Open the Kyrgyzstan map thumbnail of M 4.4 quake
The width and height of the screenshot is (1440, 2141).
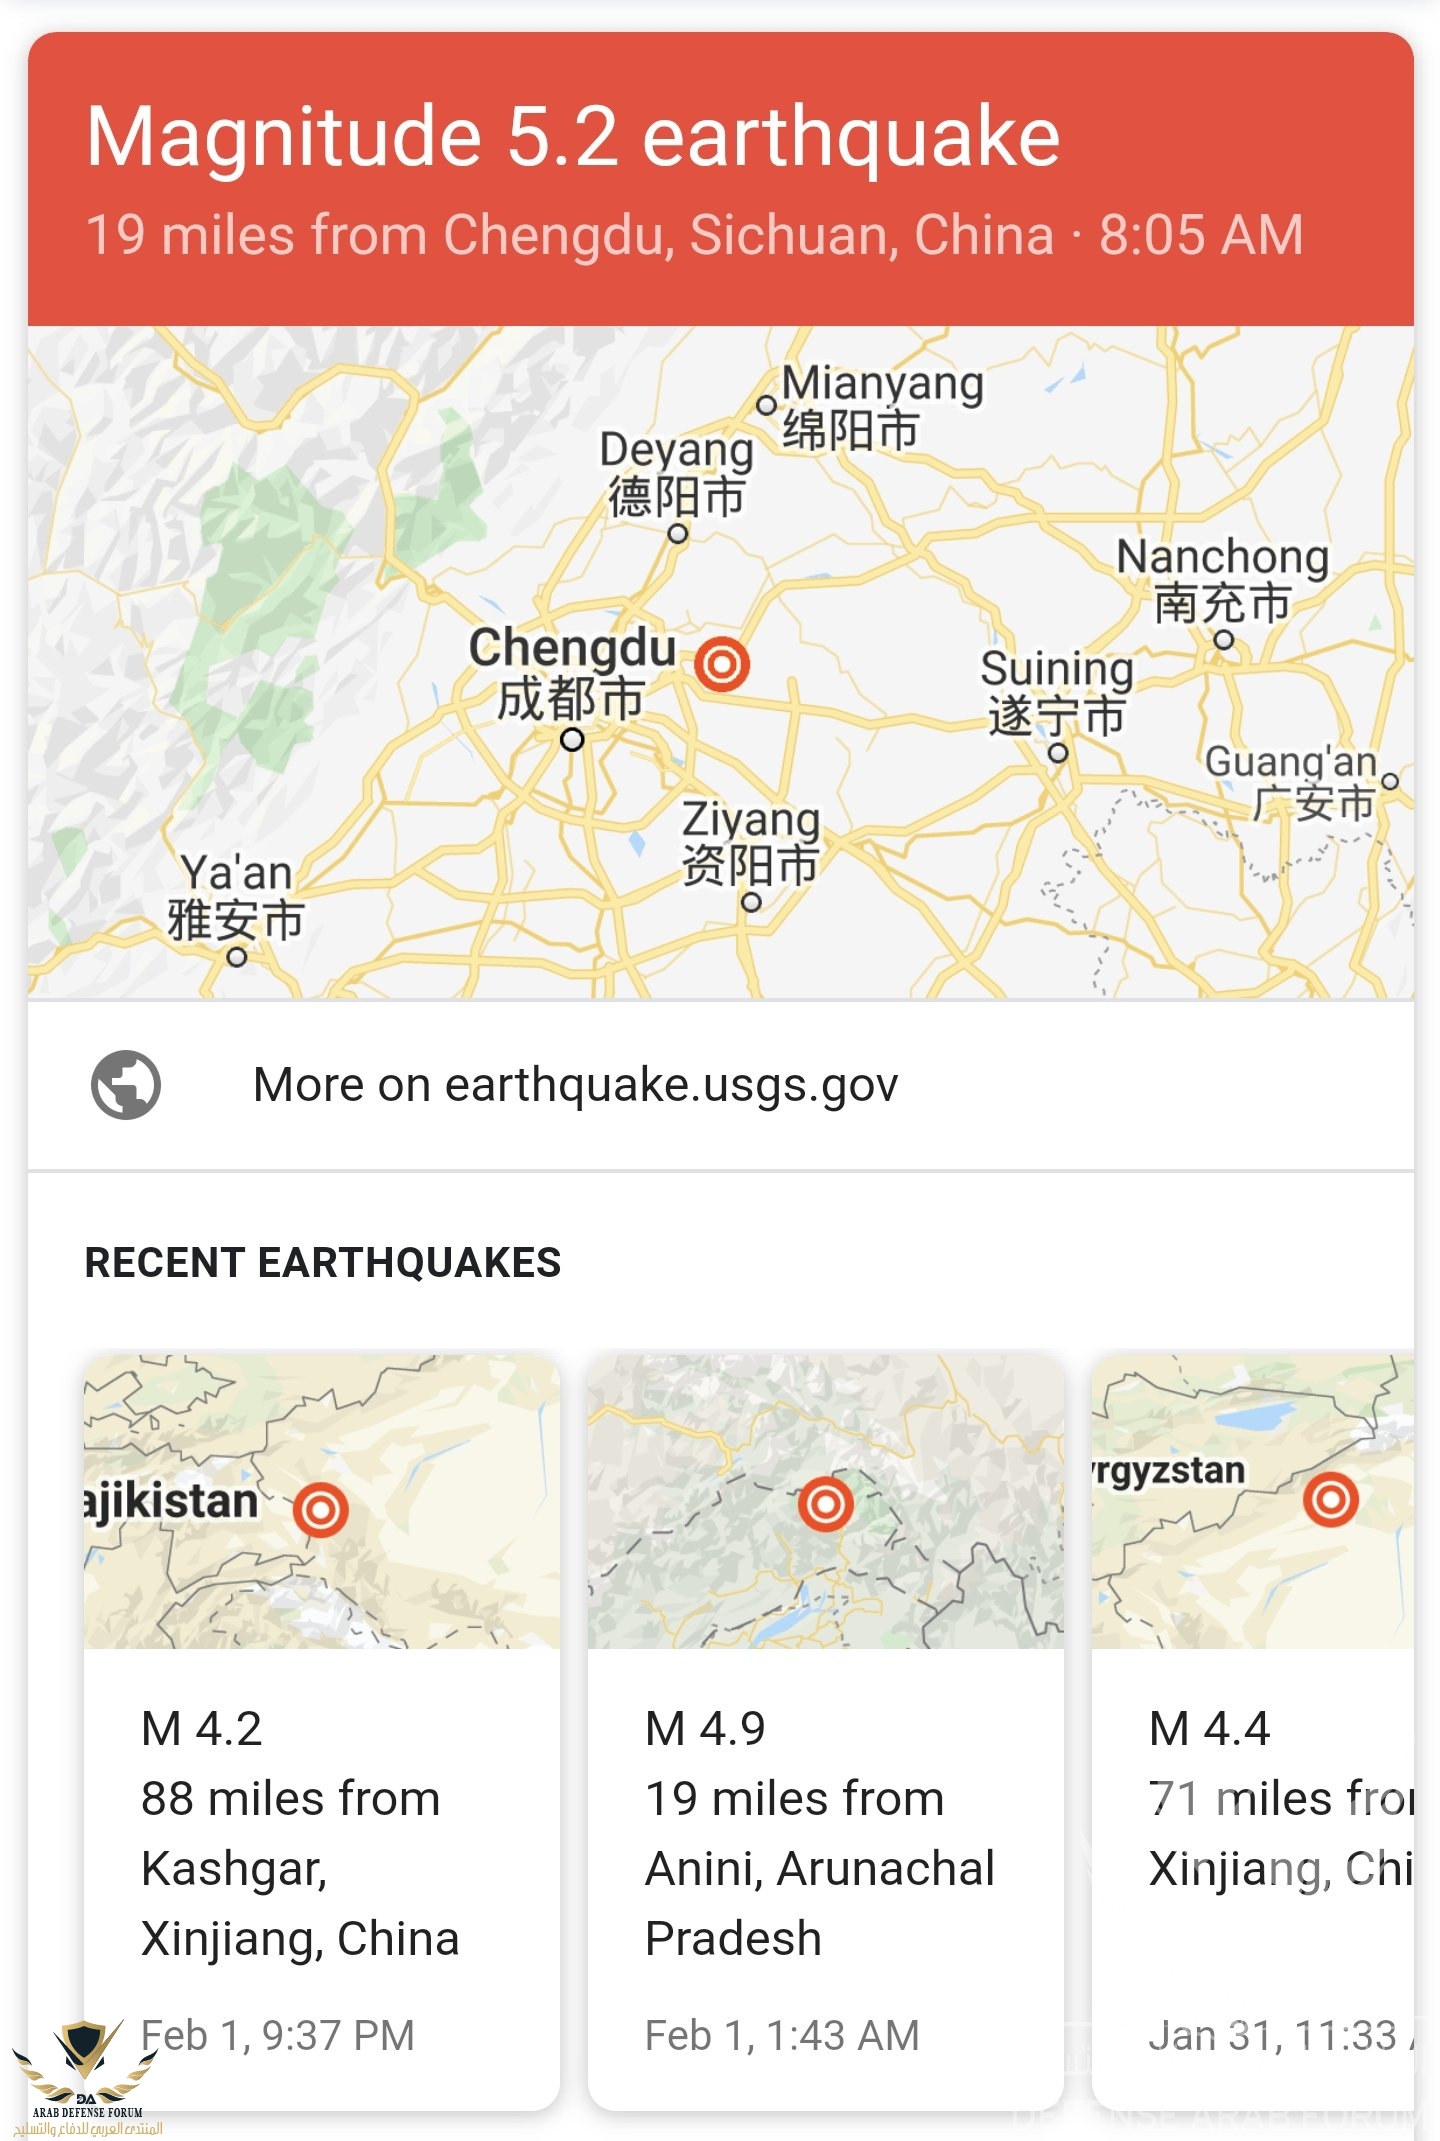point(1253,1502)
